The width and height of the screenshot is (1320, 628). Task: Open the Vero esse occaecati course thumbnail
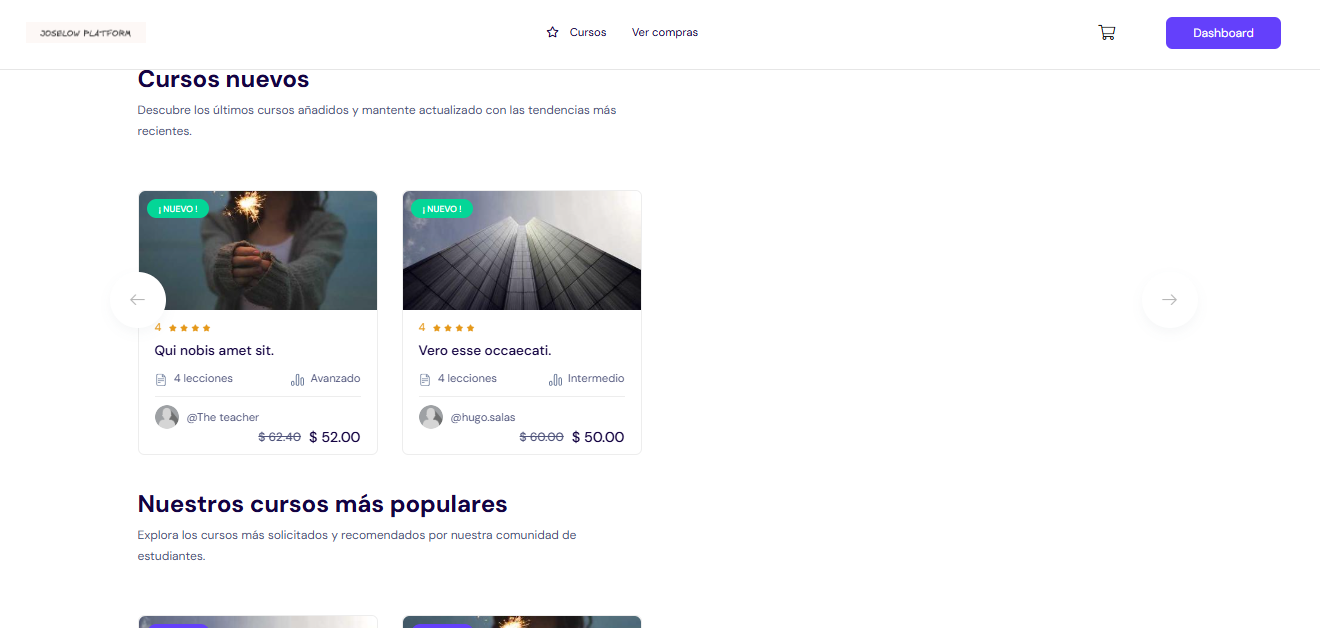click(x=521, y=250)
